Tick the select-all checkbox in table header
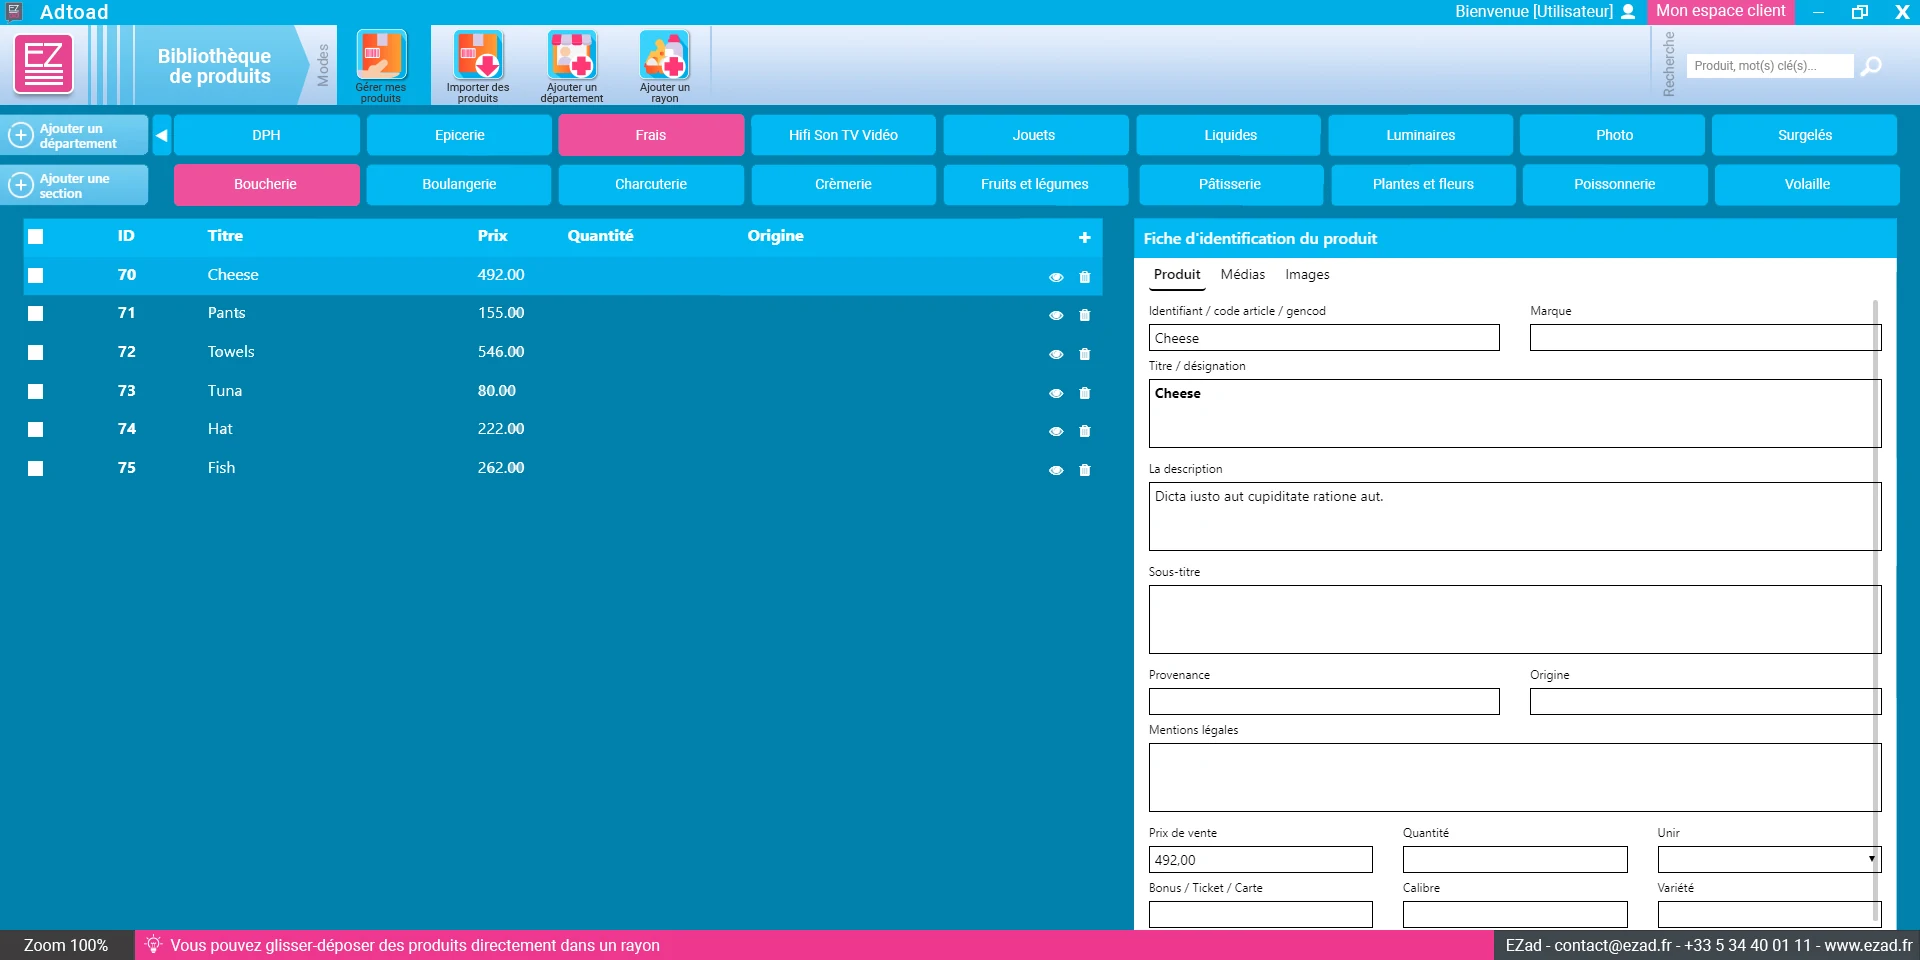1920x960 pixels. (x=36, y=237)
